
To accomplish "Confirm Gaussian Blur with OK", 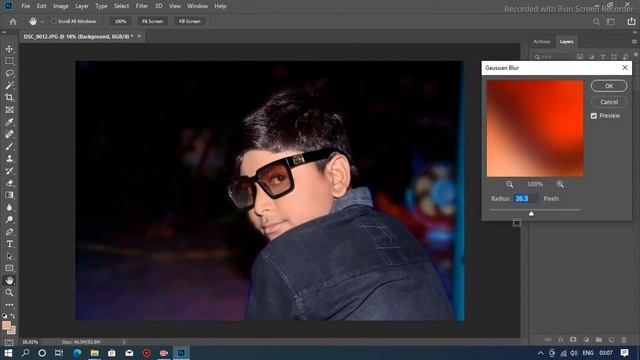I will [x=609, y=86].
